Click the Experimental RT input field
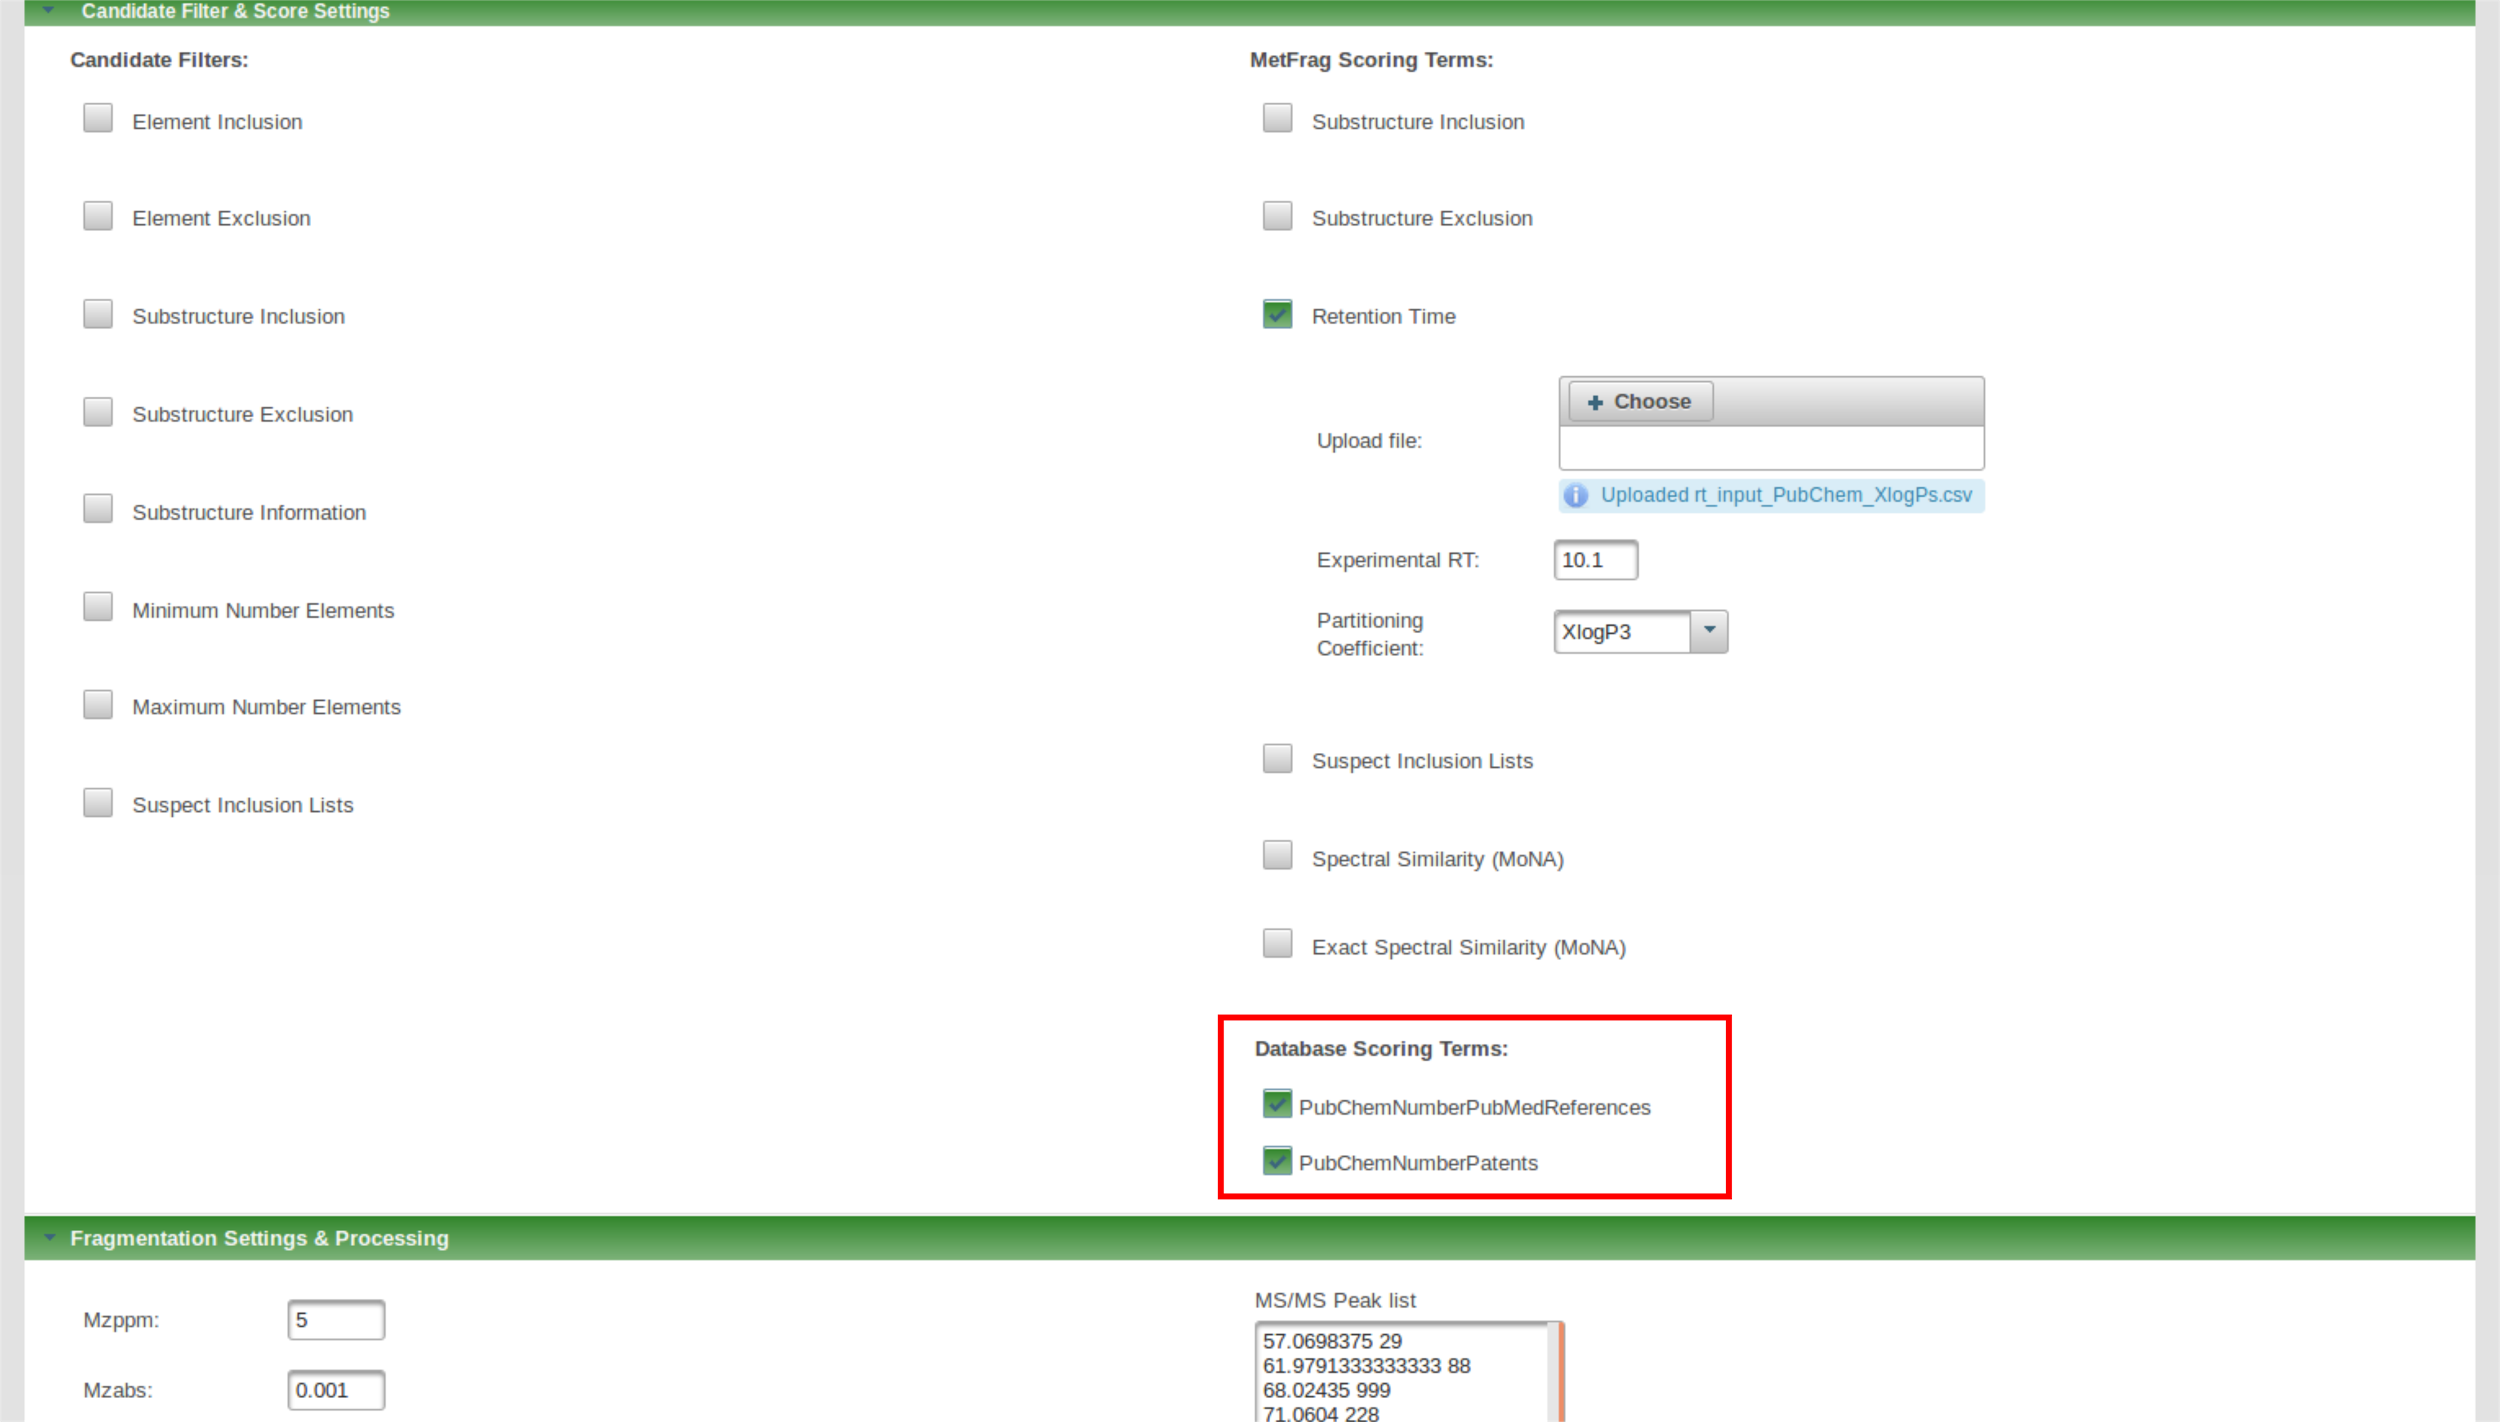Screen dimensions: 2500x1422 coord(1595,560)
